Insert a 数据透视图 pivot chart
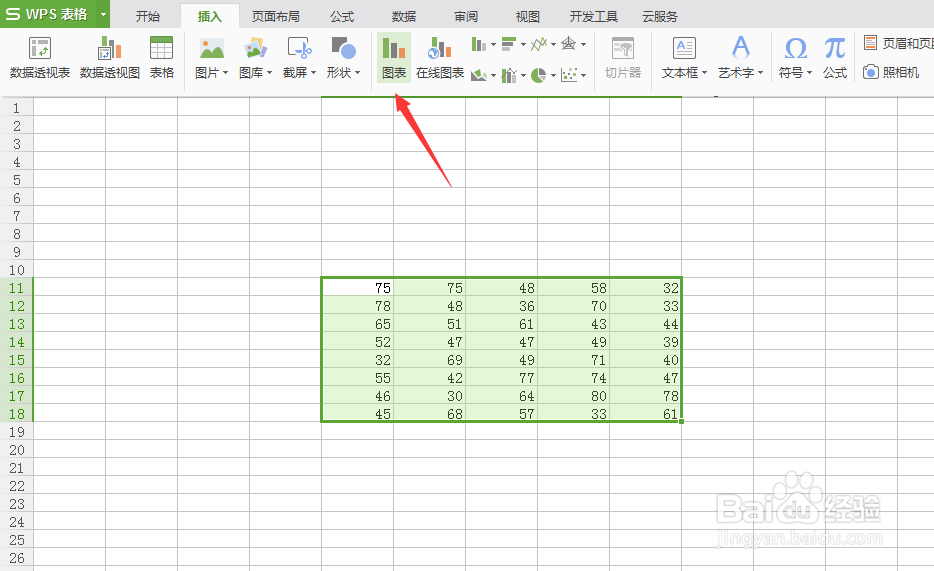 pyautogui.click(x=110, y=57)
